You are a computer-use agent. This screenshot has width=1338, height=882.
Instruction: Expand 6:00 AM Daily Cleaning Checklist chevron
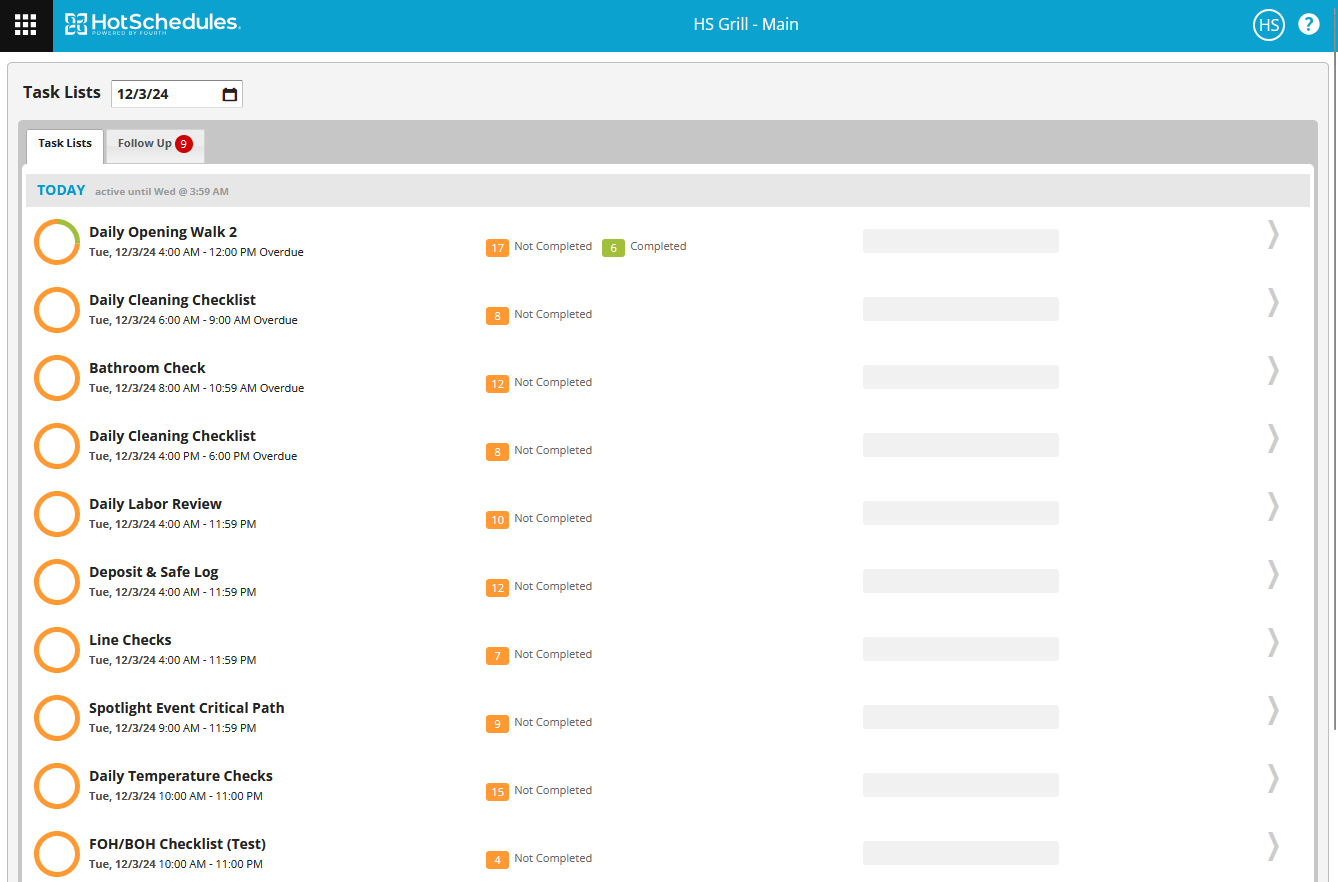coord(1273,302)
